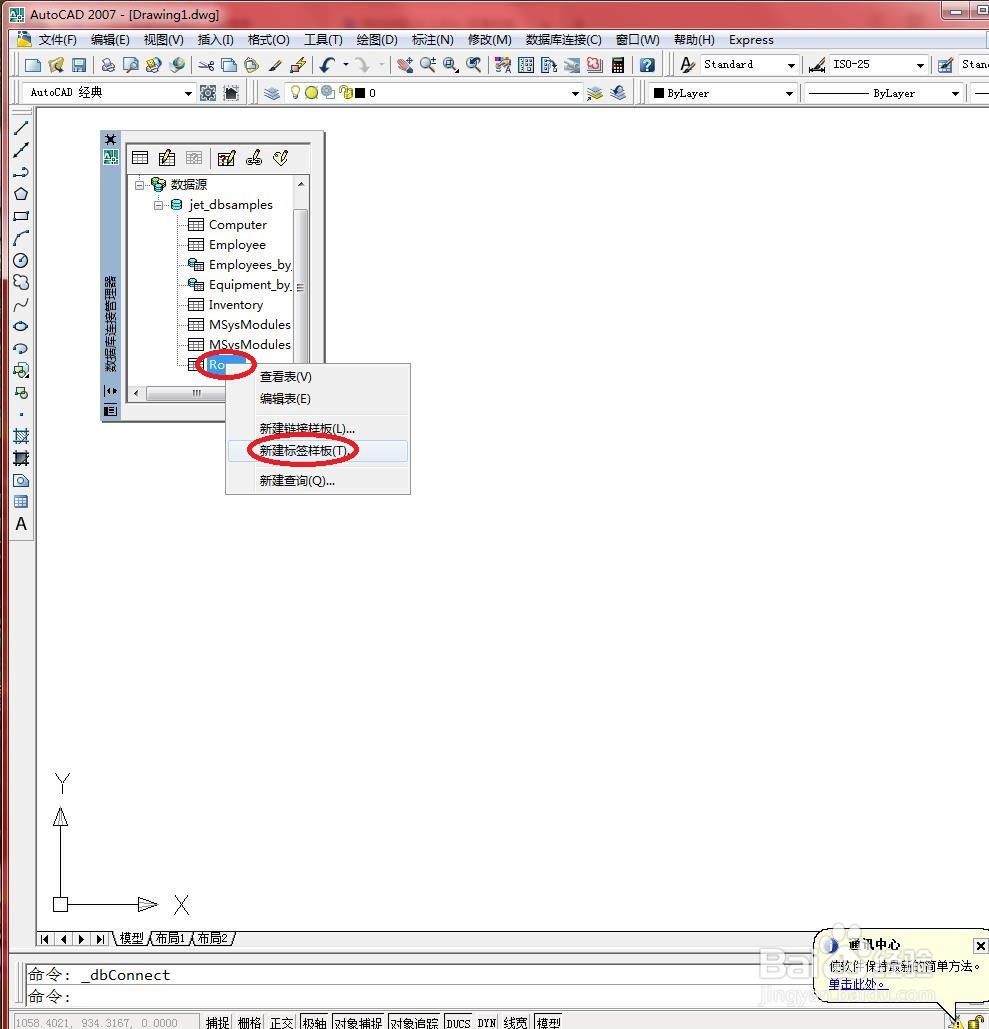Toggle 栅格 grid display in status bar
This screenshot has width=989, height=1029.
pos(249,1022)
